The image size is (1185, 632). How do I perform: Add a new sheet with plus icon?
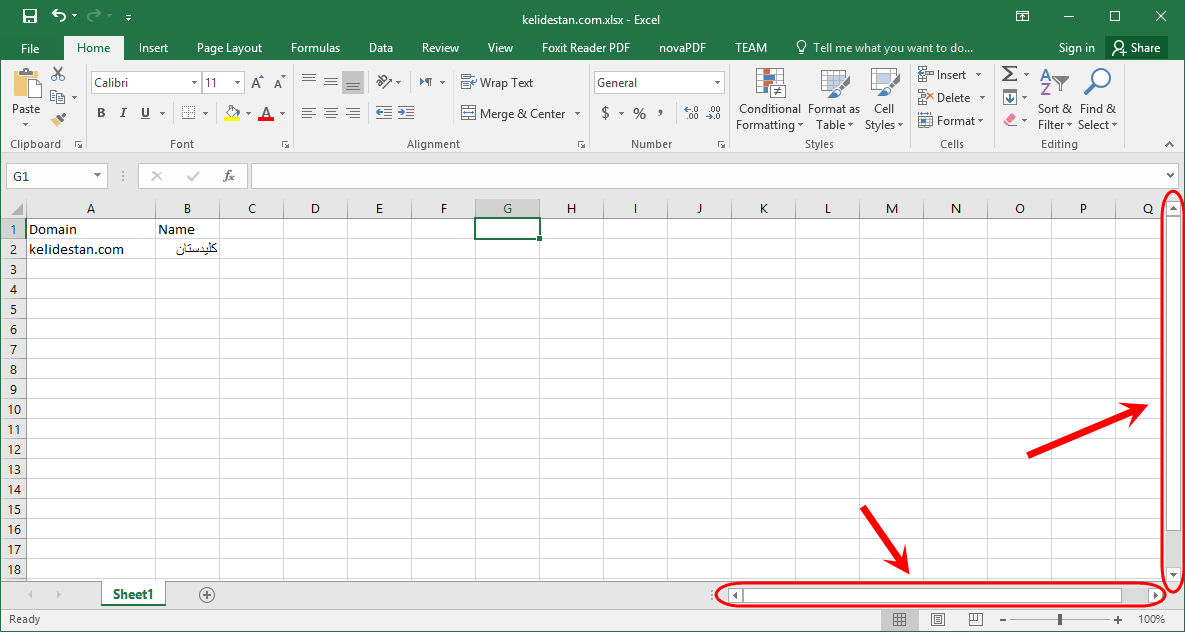(x=206, y=595)
